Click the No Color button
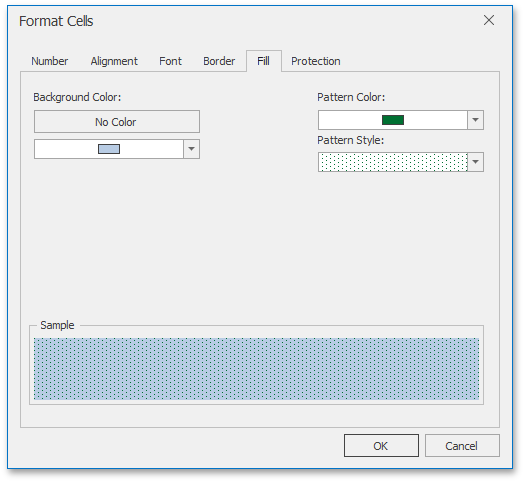Screen dimensions: 526x484 click(117, 122)
